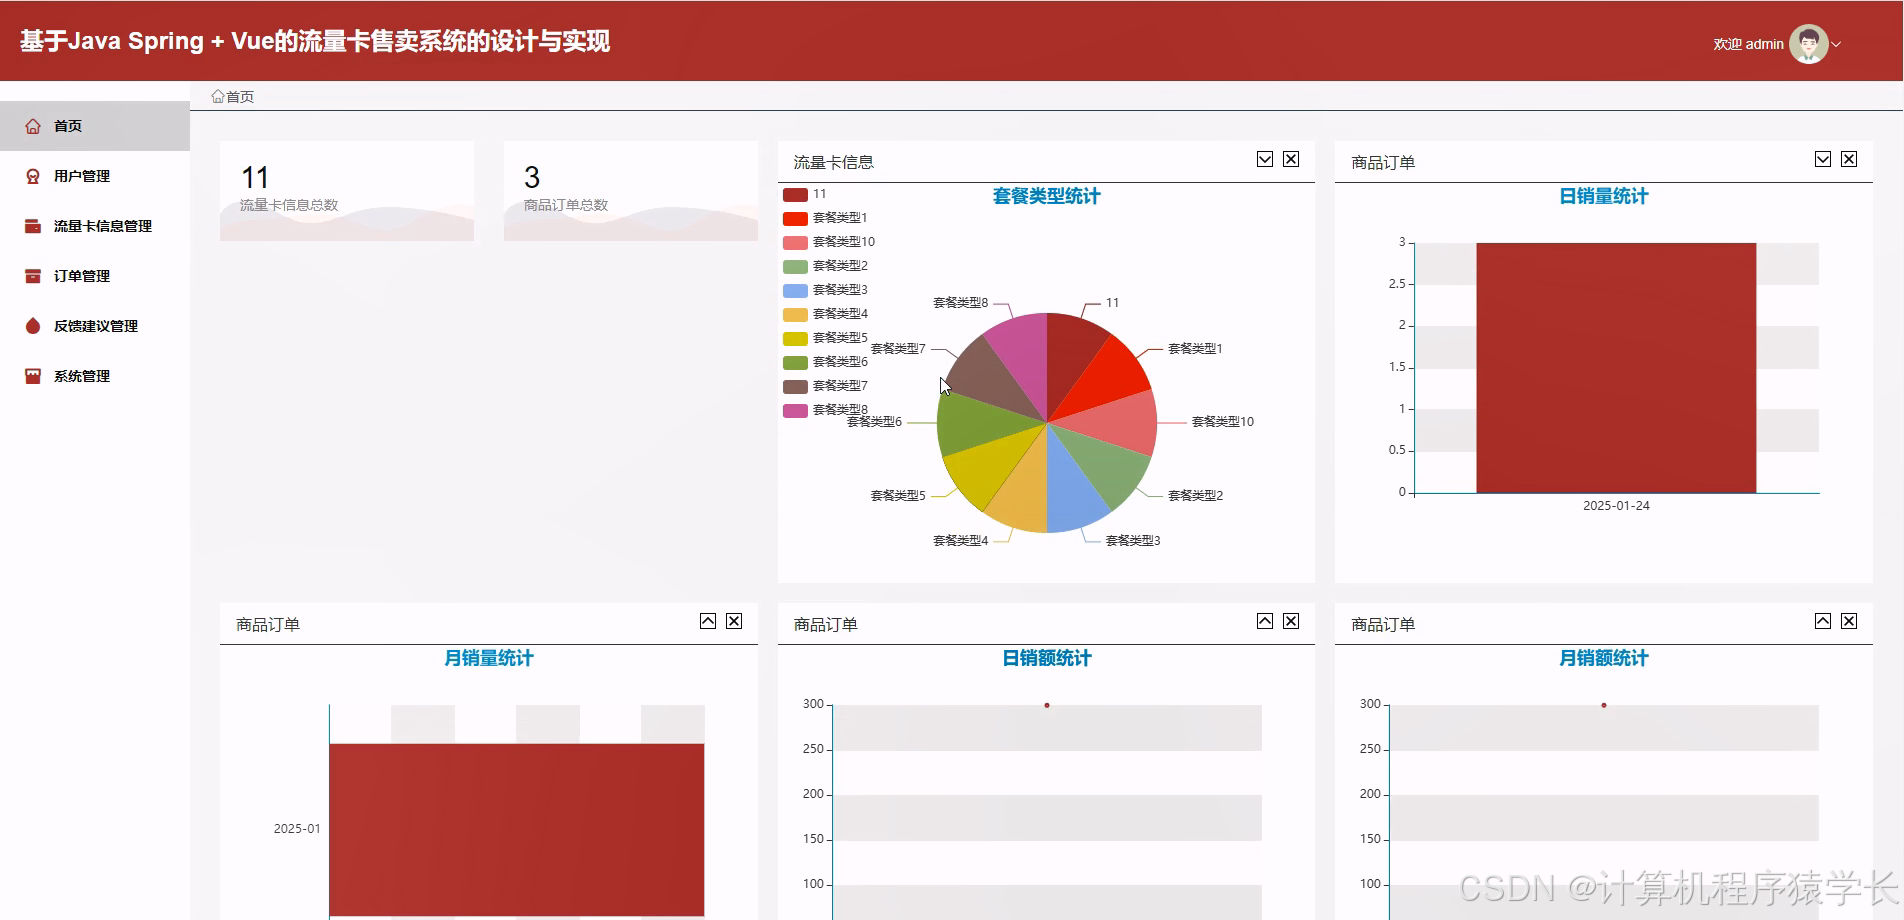
Task: Toggle collapse on 日销额统计 panel
Action: point(1265,621)
